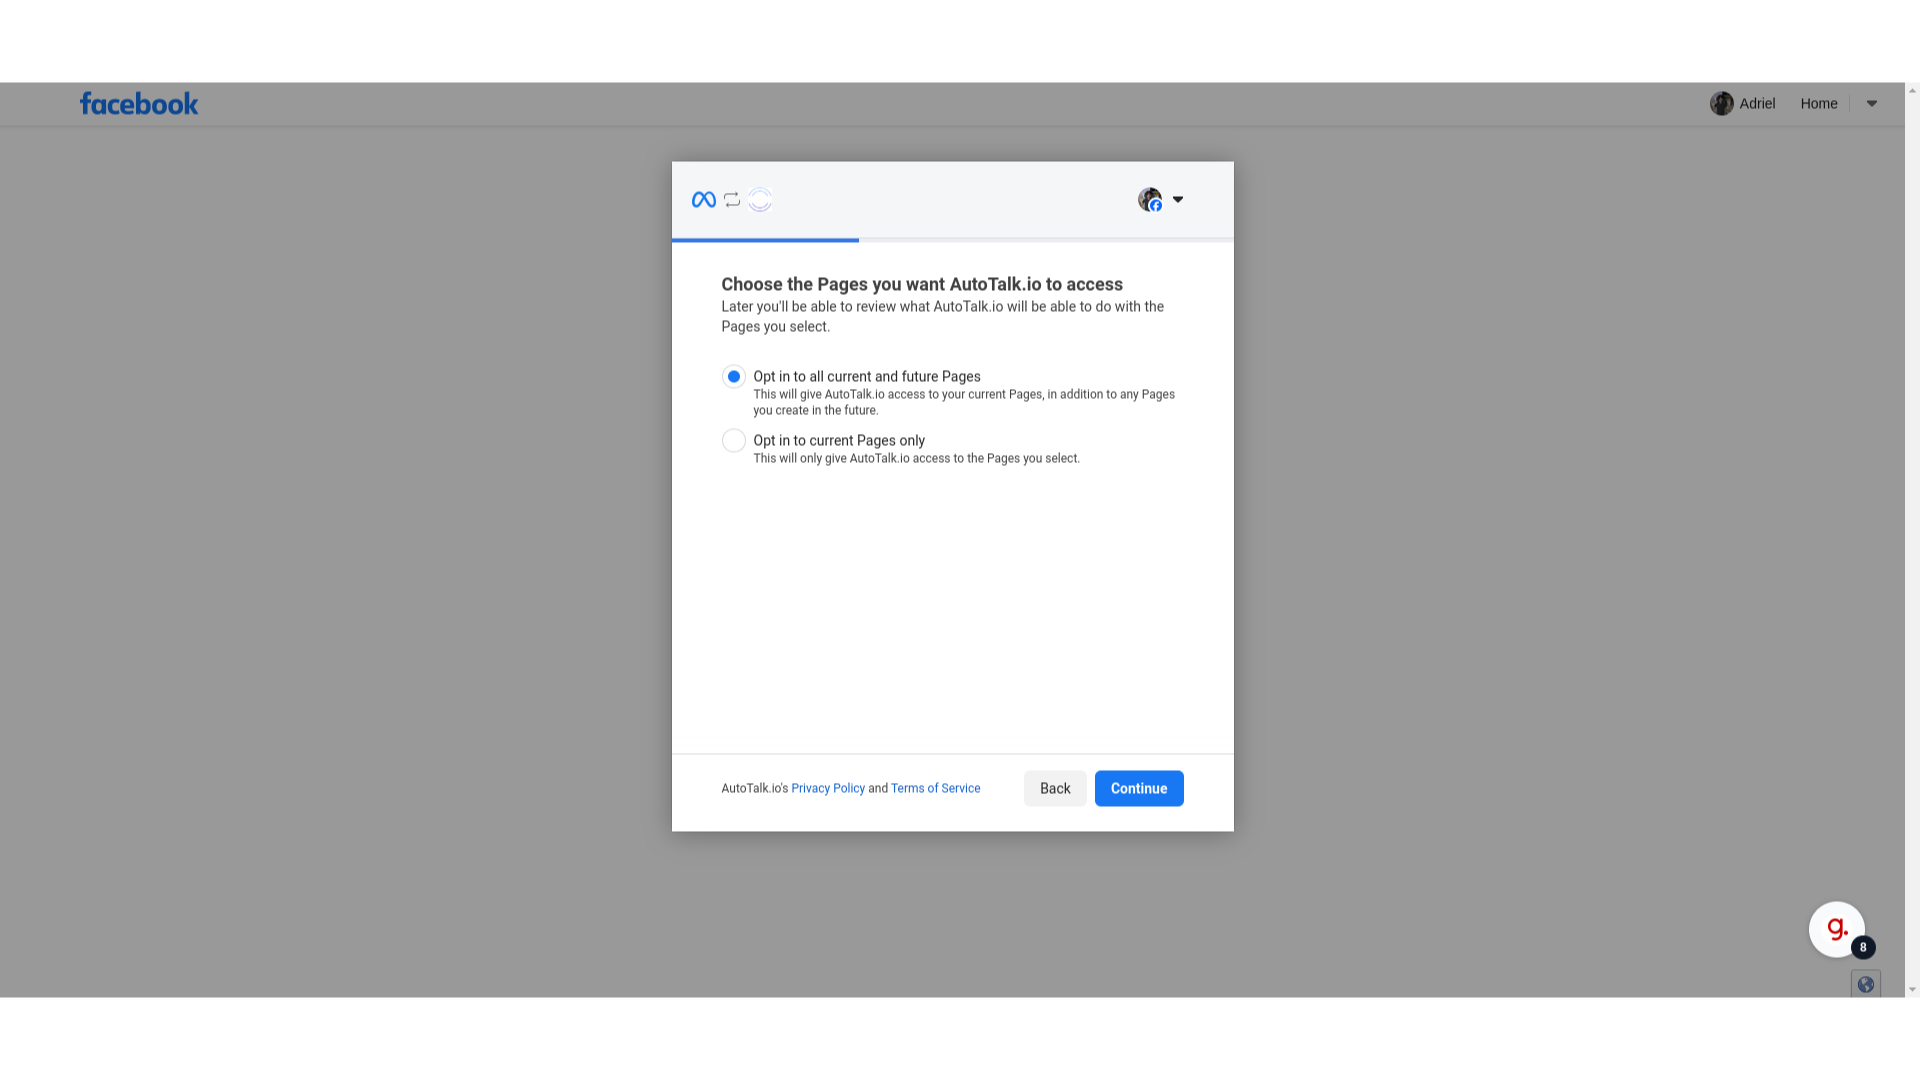Click the Grammarly badge showing 8
Viewport: 1920px width, 1080px height.
1863,948
